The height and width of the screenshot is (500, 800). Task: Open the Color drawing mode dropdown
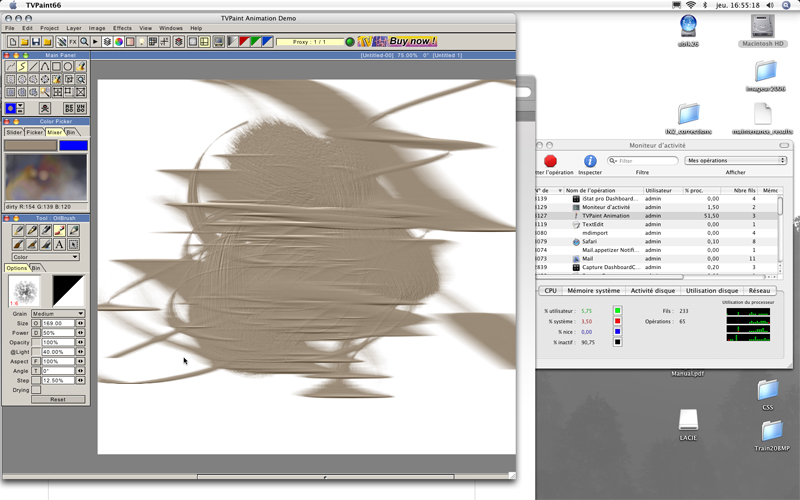point(45,257)
